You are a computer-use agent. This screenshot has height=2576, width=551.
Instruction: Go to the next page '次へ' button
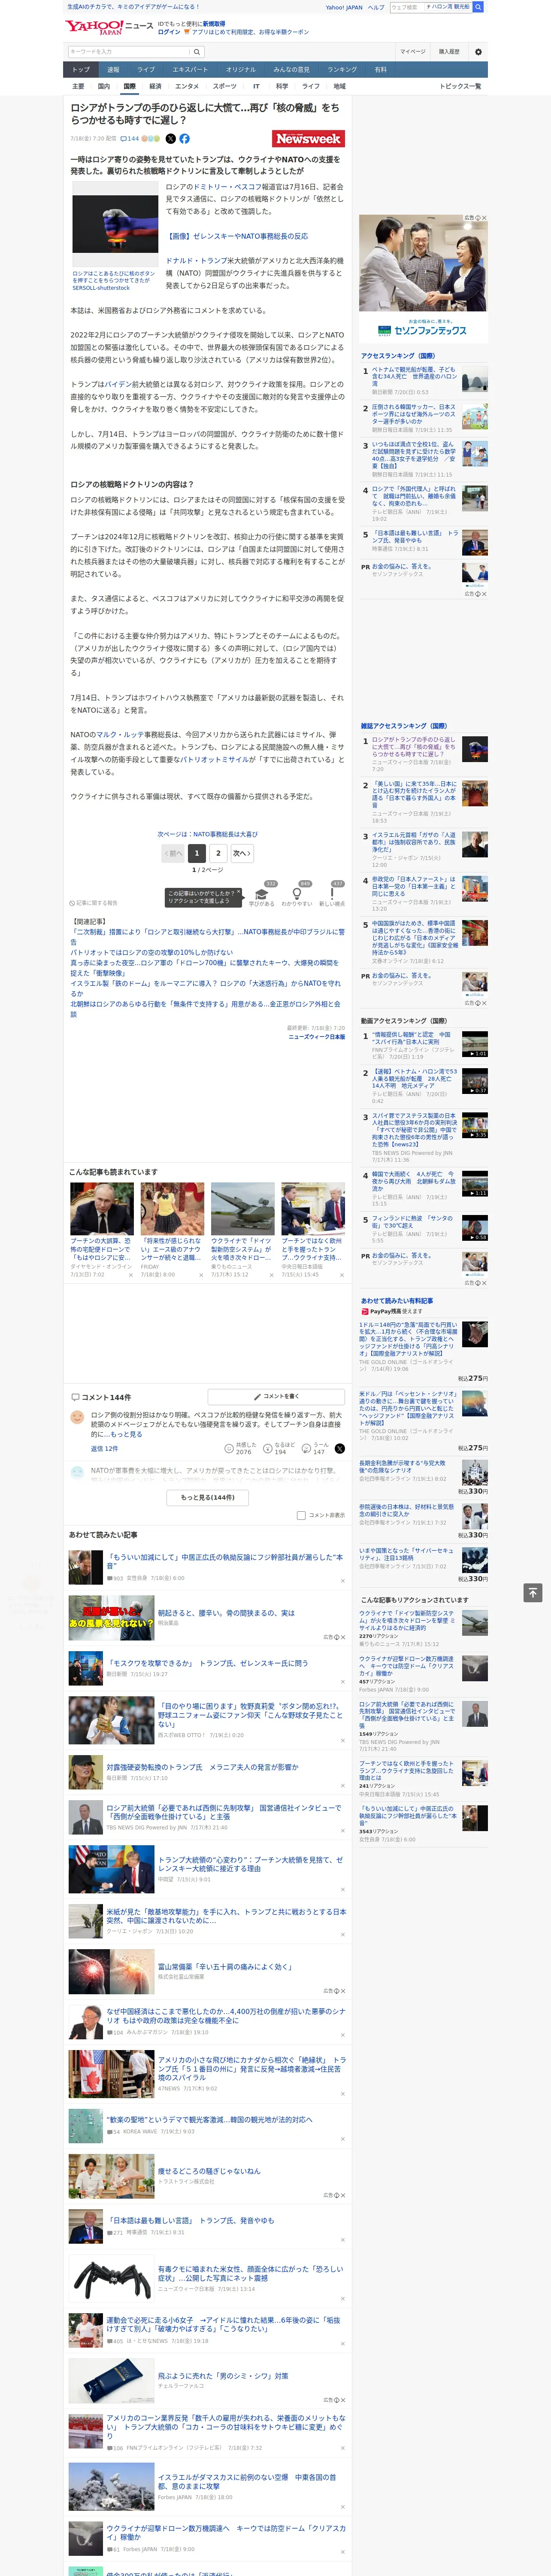pos(242,853)
